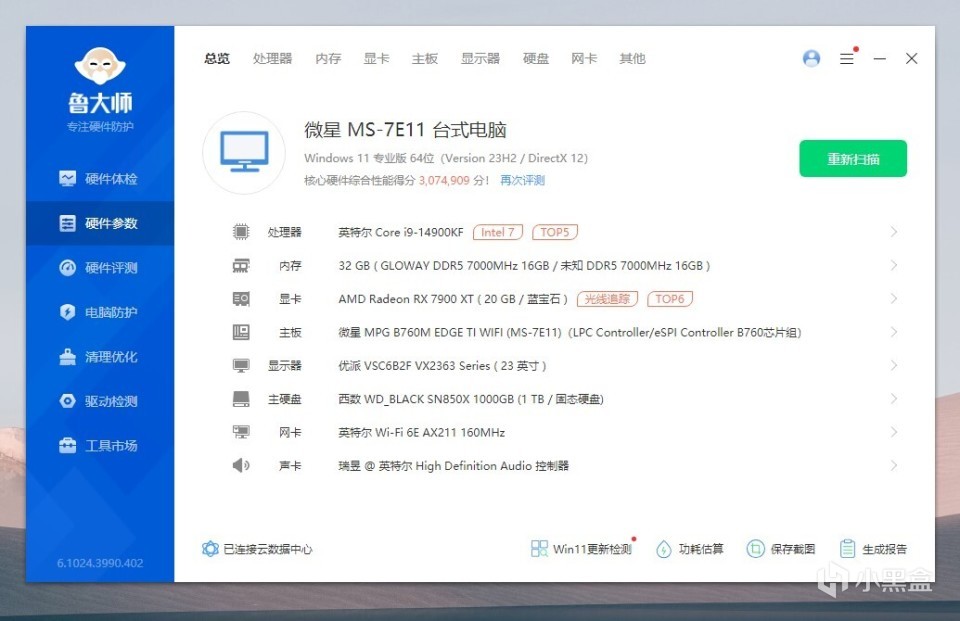Click 微星 MPG B760M EDGE TI WIFI text
Screen dimensions: 960x621
pos(569,333)
